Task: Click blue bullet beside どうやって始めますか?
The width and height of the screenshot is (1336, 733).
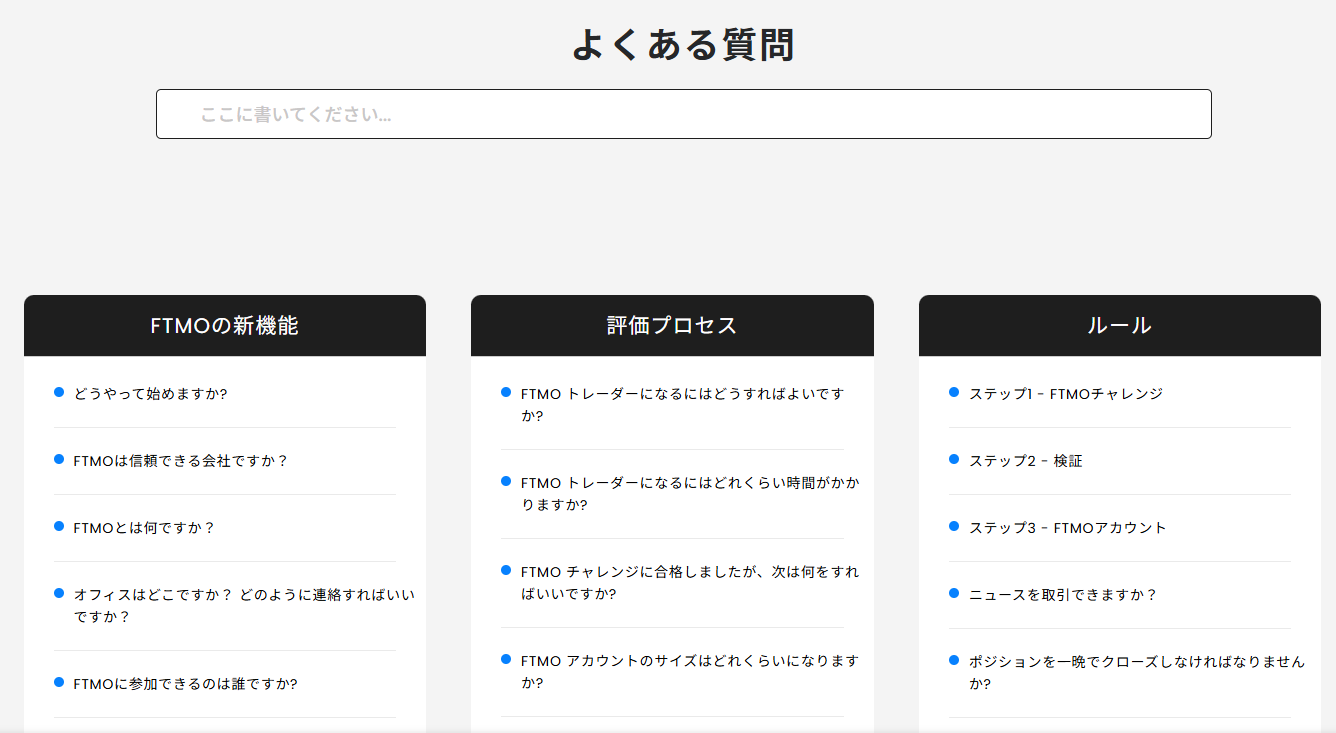Action: click(x=59, y=392)
